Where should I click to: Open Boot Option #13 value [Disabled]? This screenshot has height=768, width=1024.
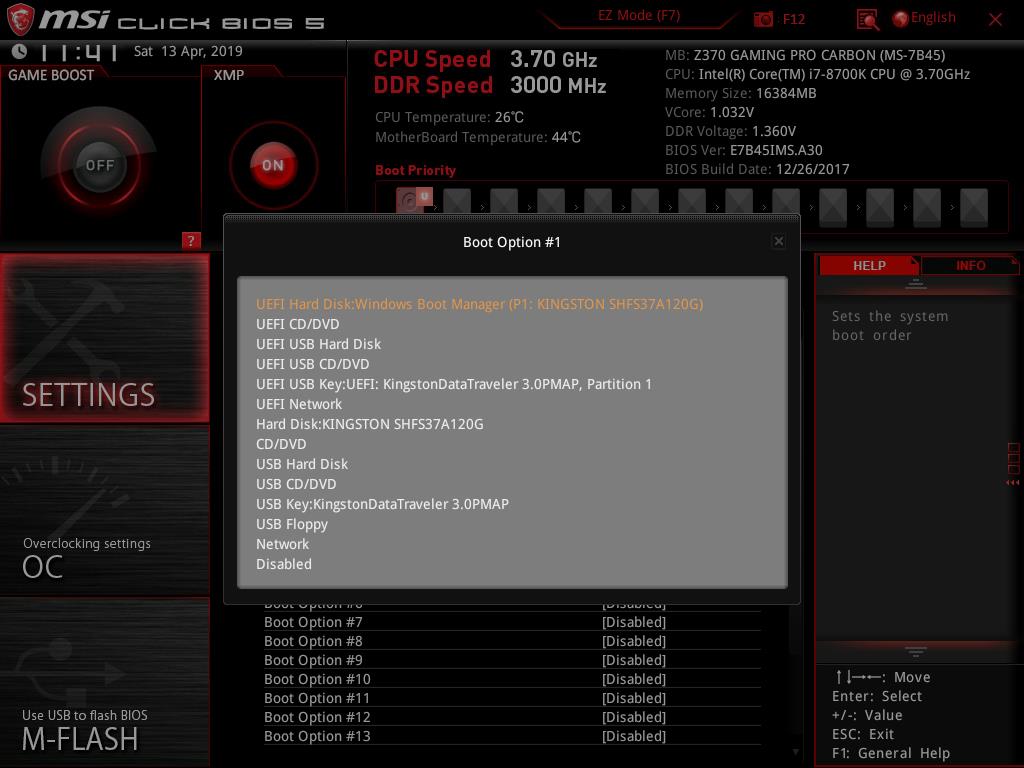click(633, 736)
